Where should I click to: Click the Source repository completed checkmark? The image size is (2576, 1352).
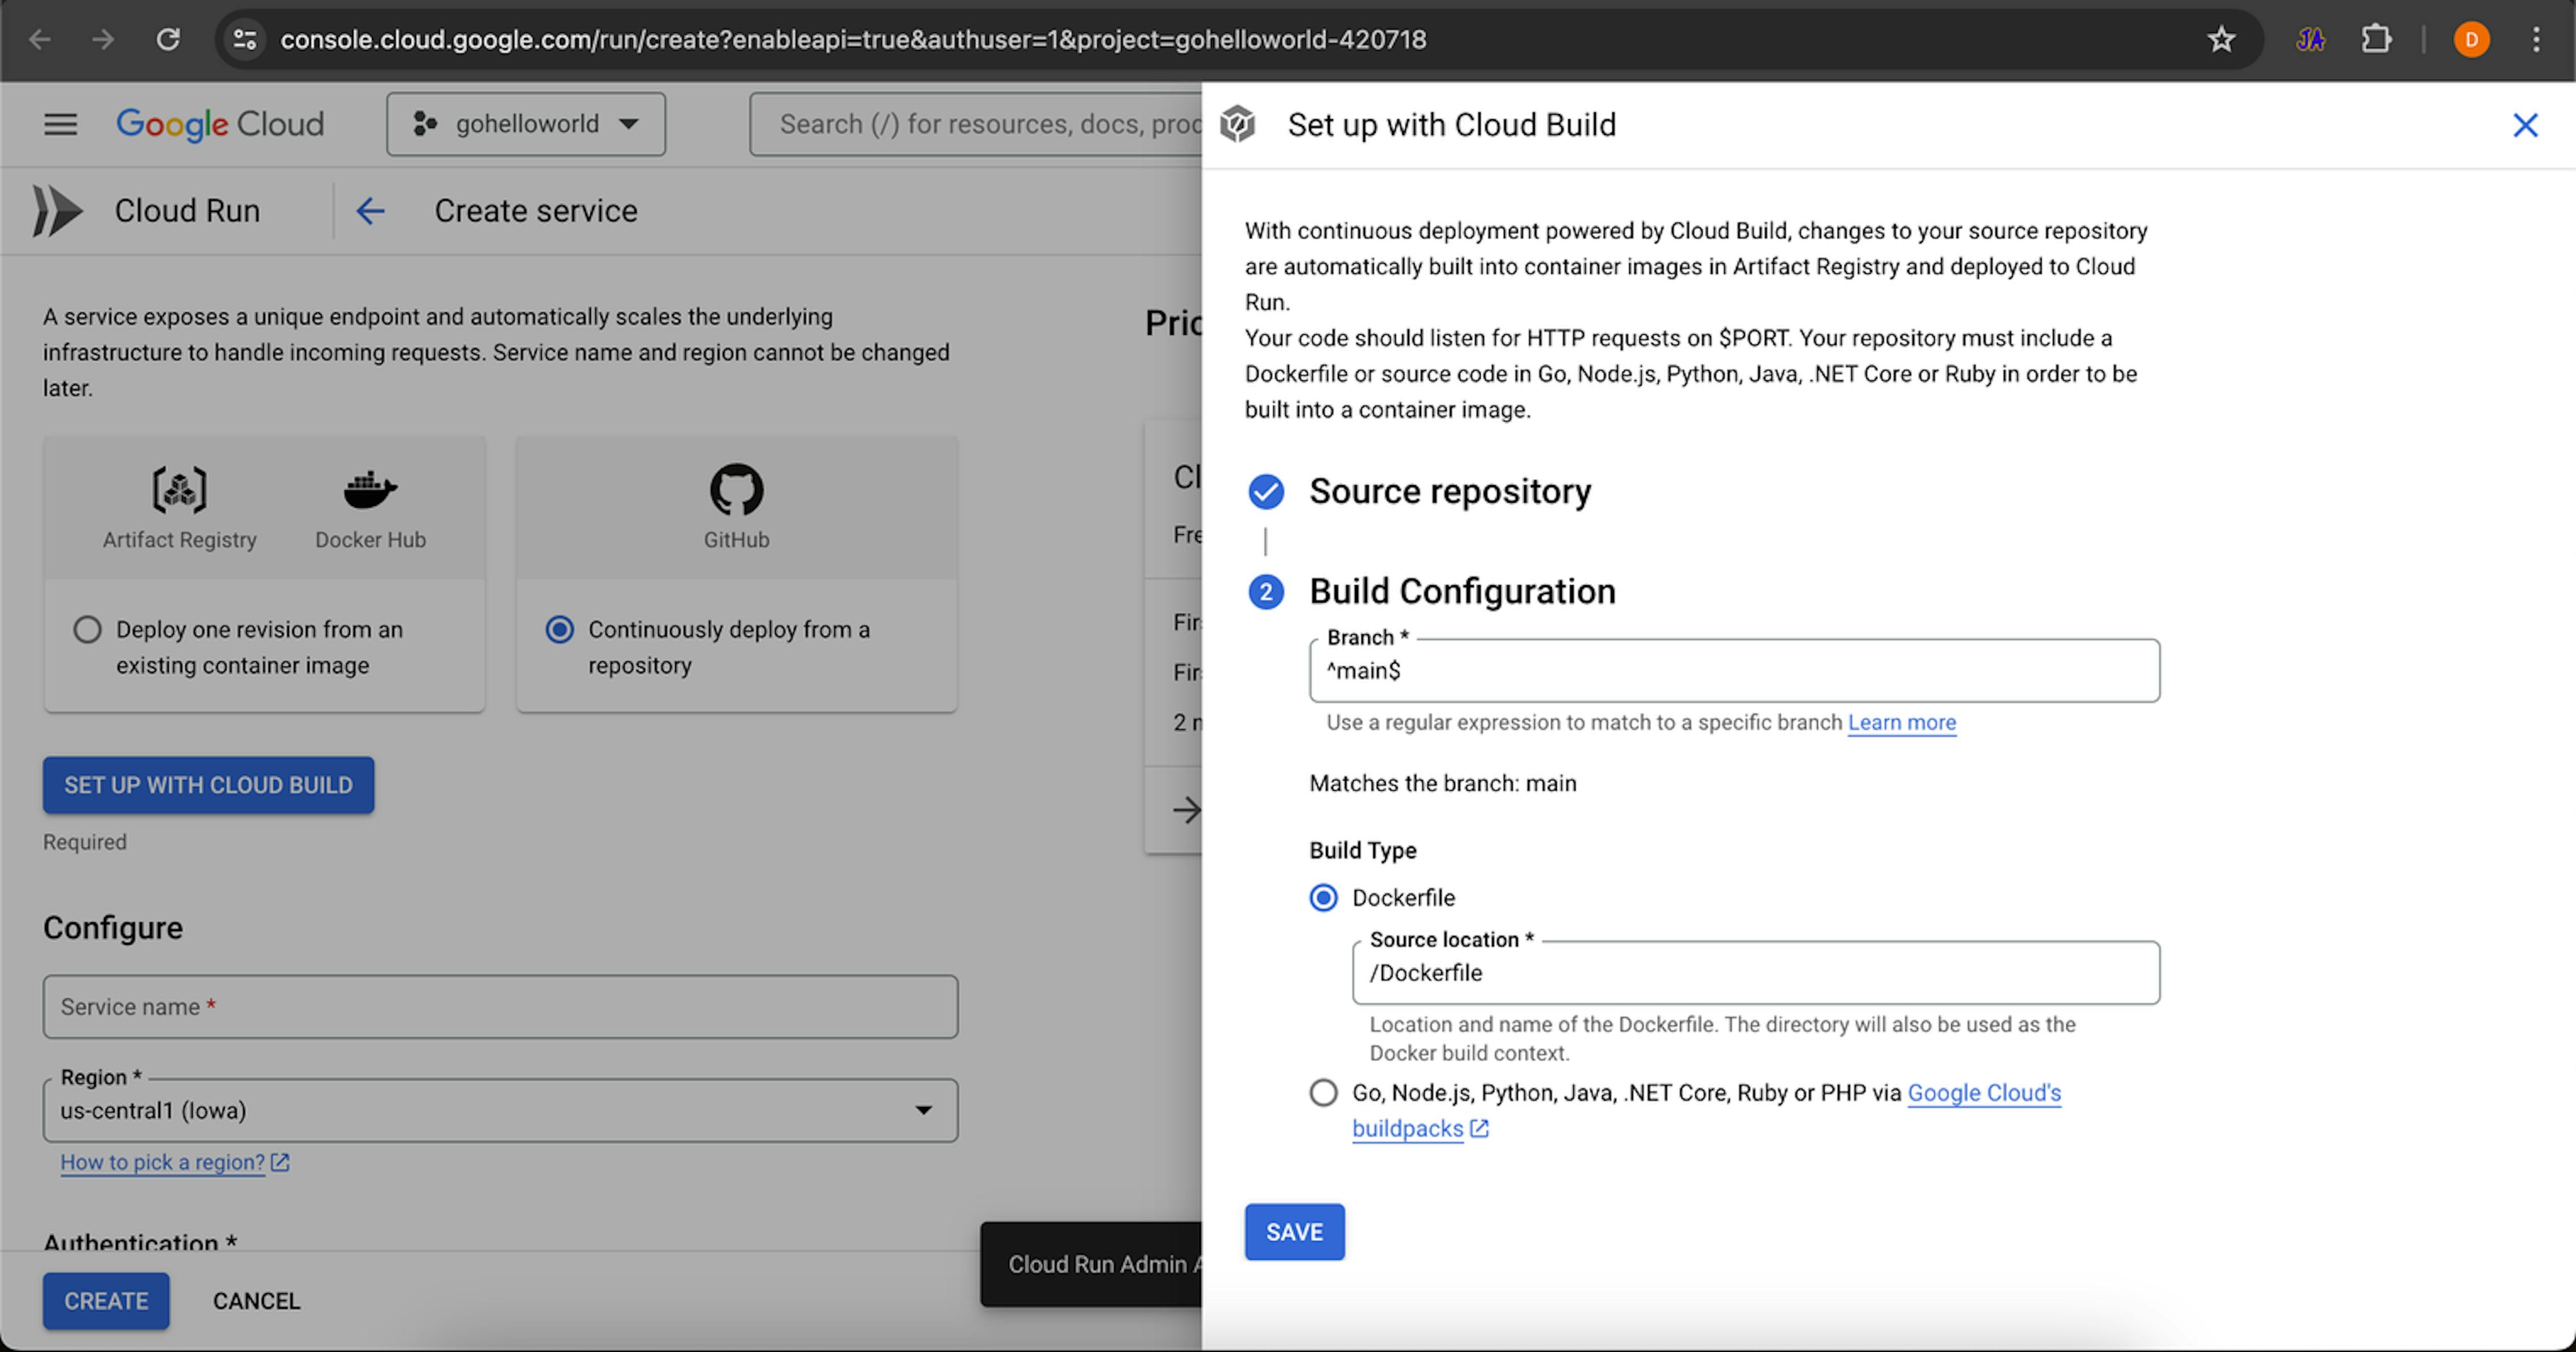click(x=1266, y=491)
